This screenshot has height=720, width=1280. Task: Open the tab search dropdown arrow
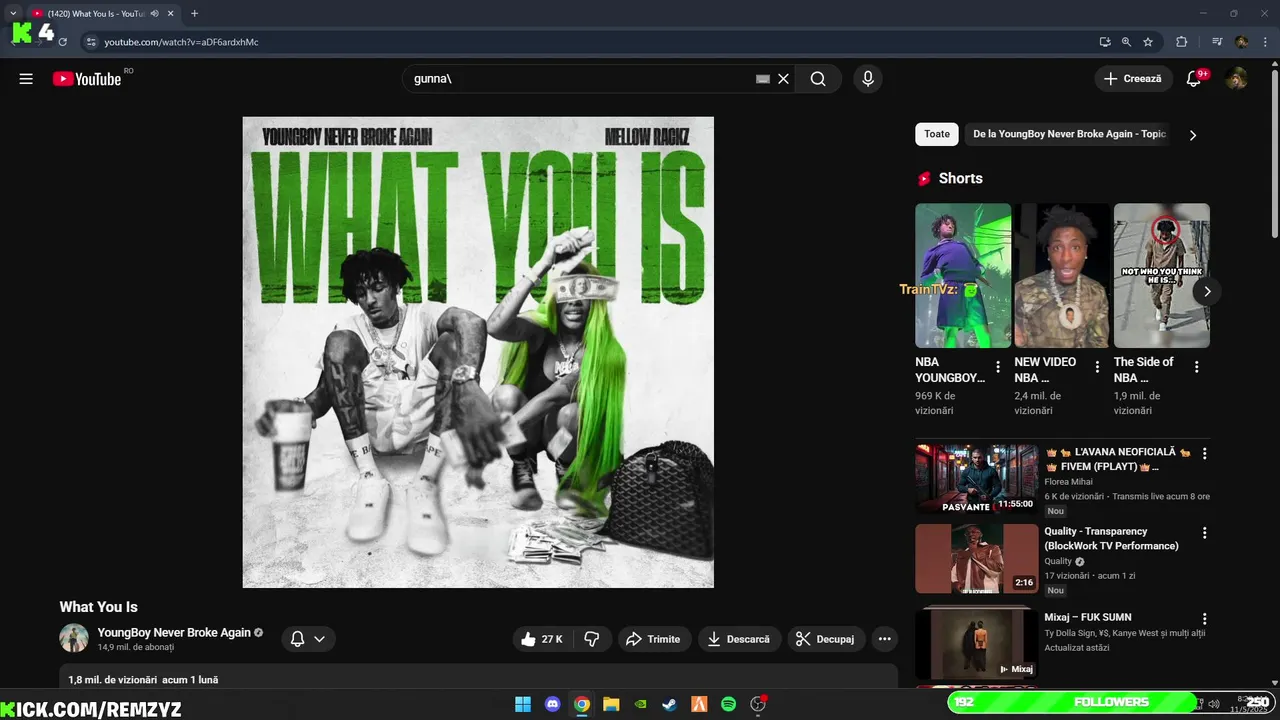[13, 13]
